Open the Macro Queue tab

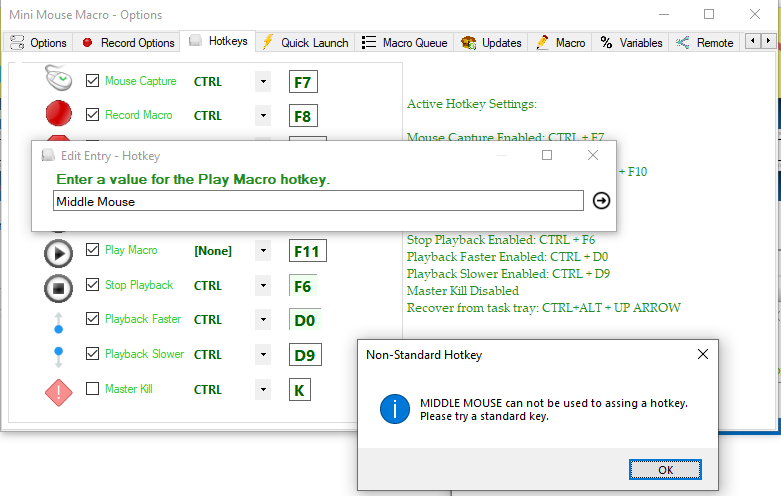click(x=404, y=43)
